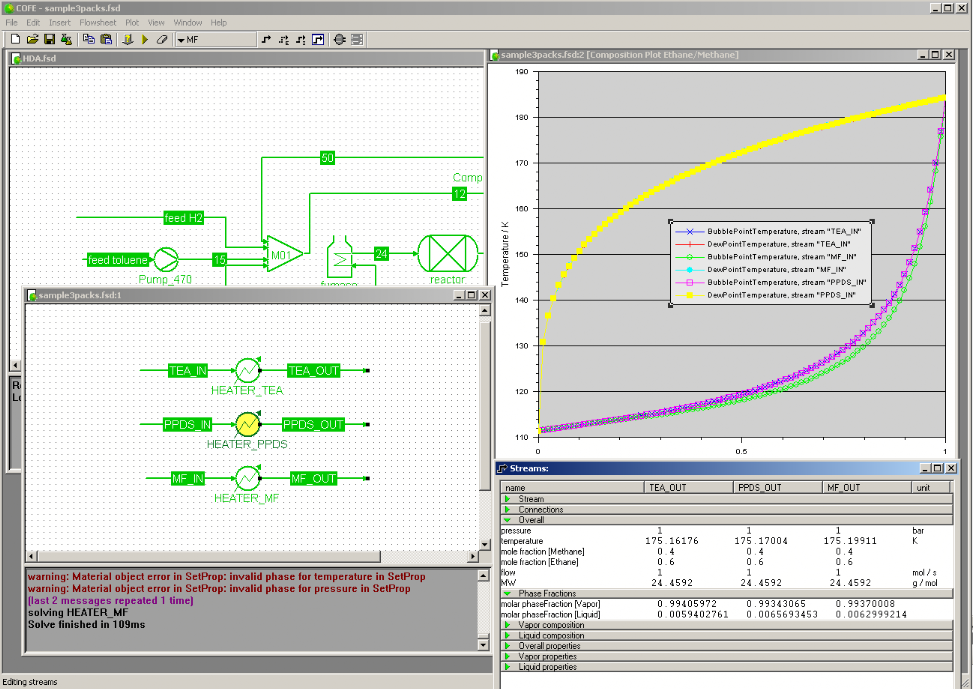973x689 pixels.
Task: Collapse the Overall section
Action: 508,520
